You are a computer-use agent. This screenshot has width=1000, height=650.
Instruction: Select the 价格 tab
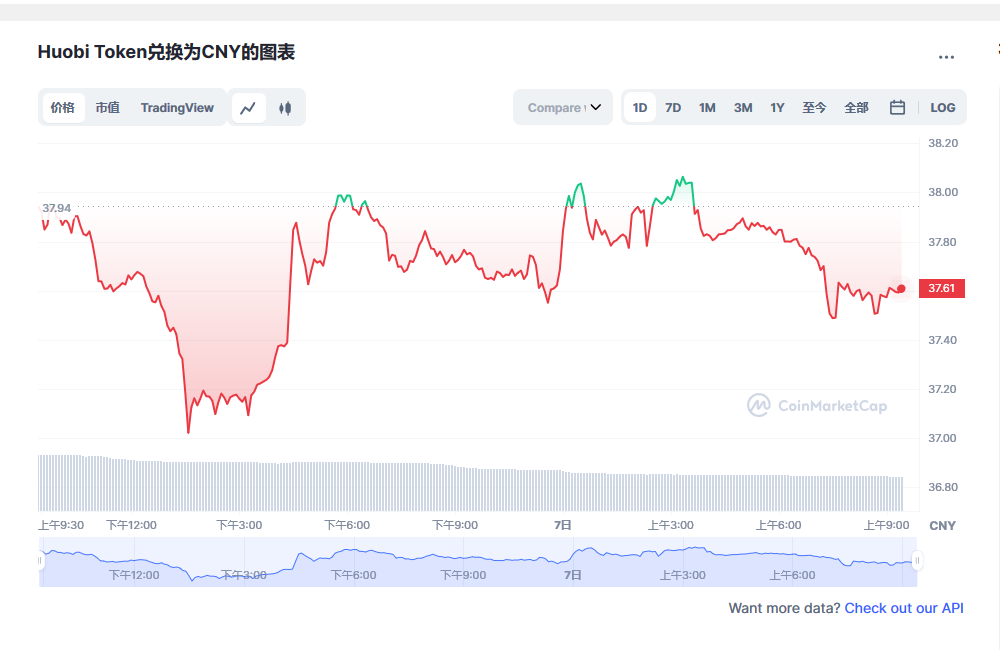coord(62,108)
